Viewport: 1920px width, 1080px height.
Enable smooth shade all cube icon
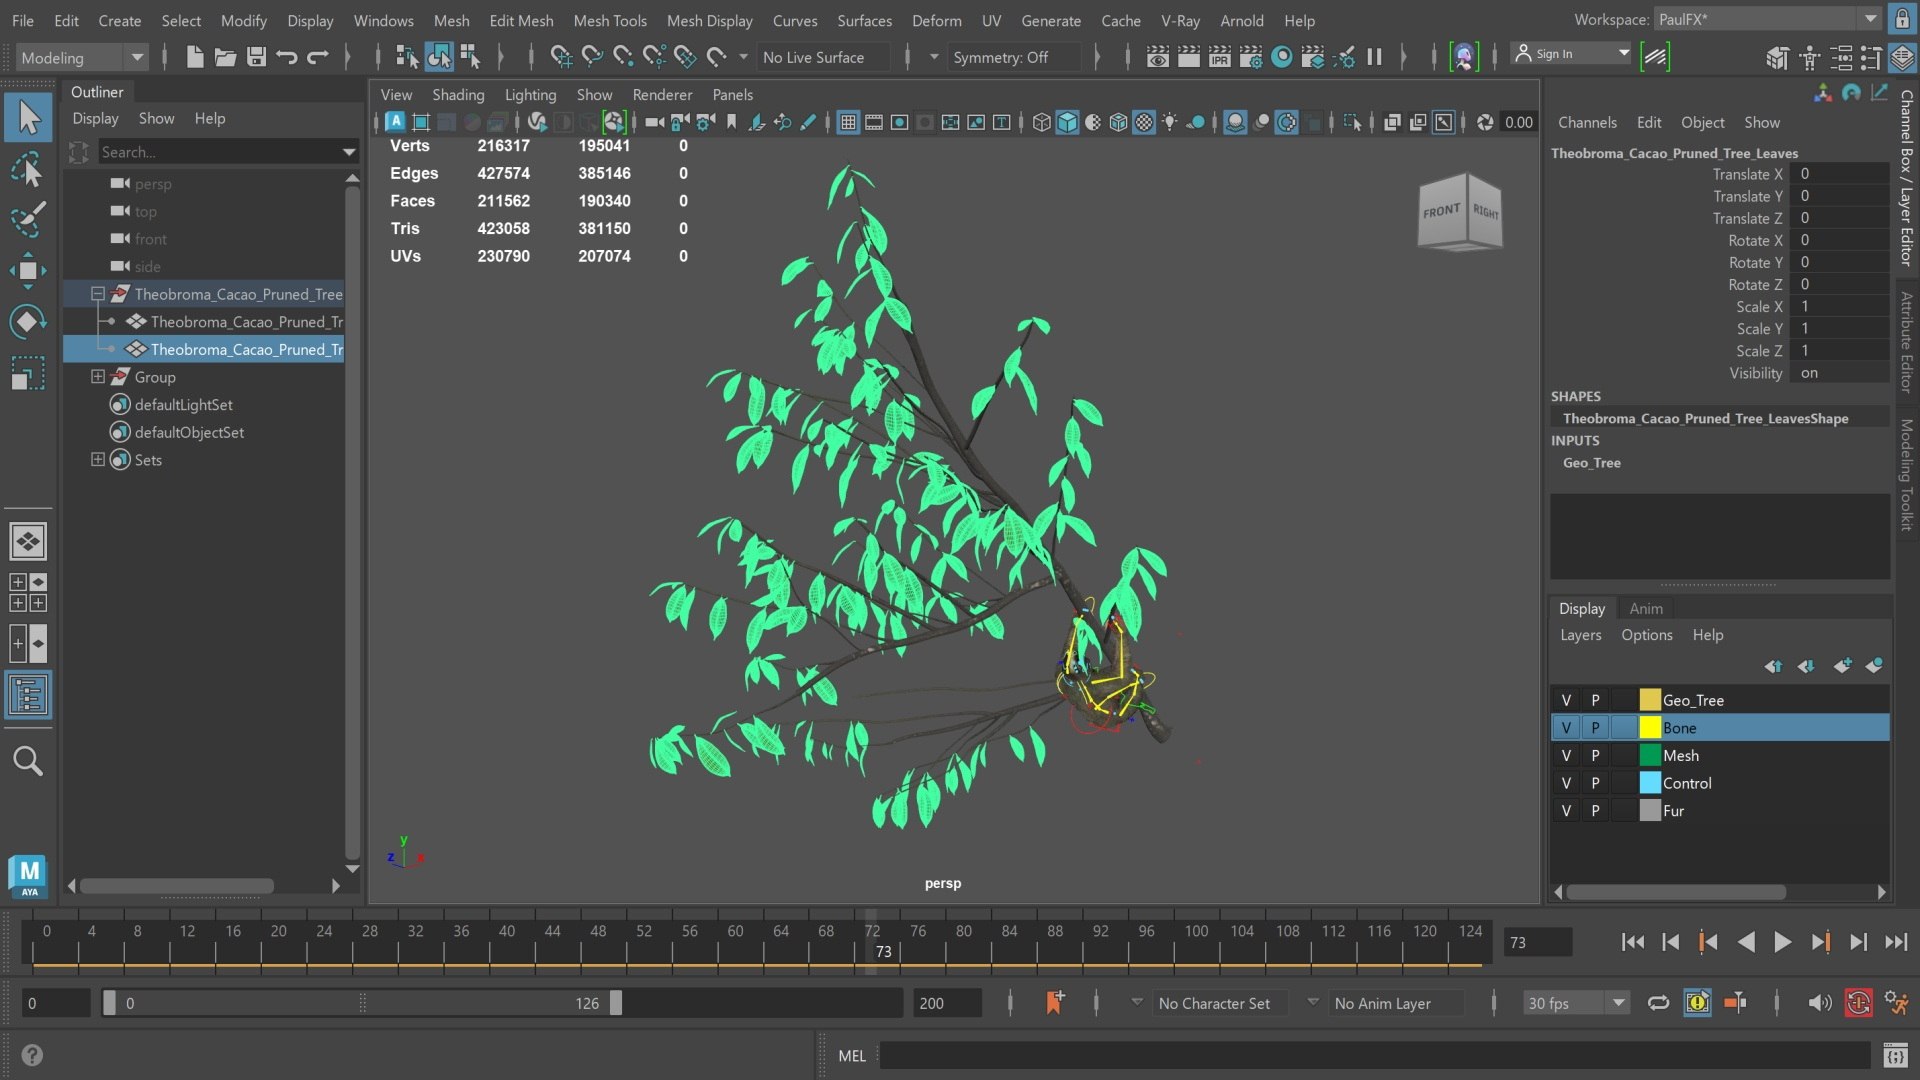click(1067, 122)
